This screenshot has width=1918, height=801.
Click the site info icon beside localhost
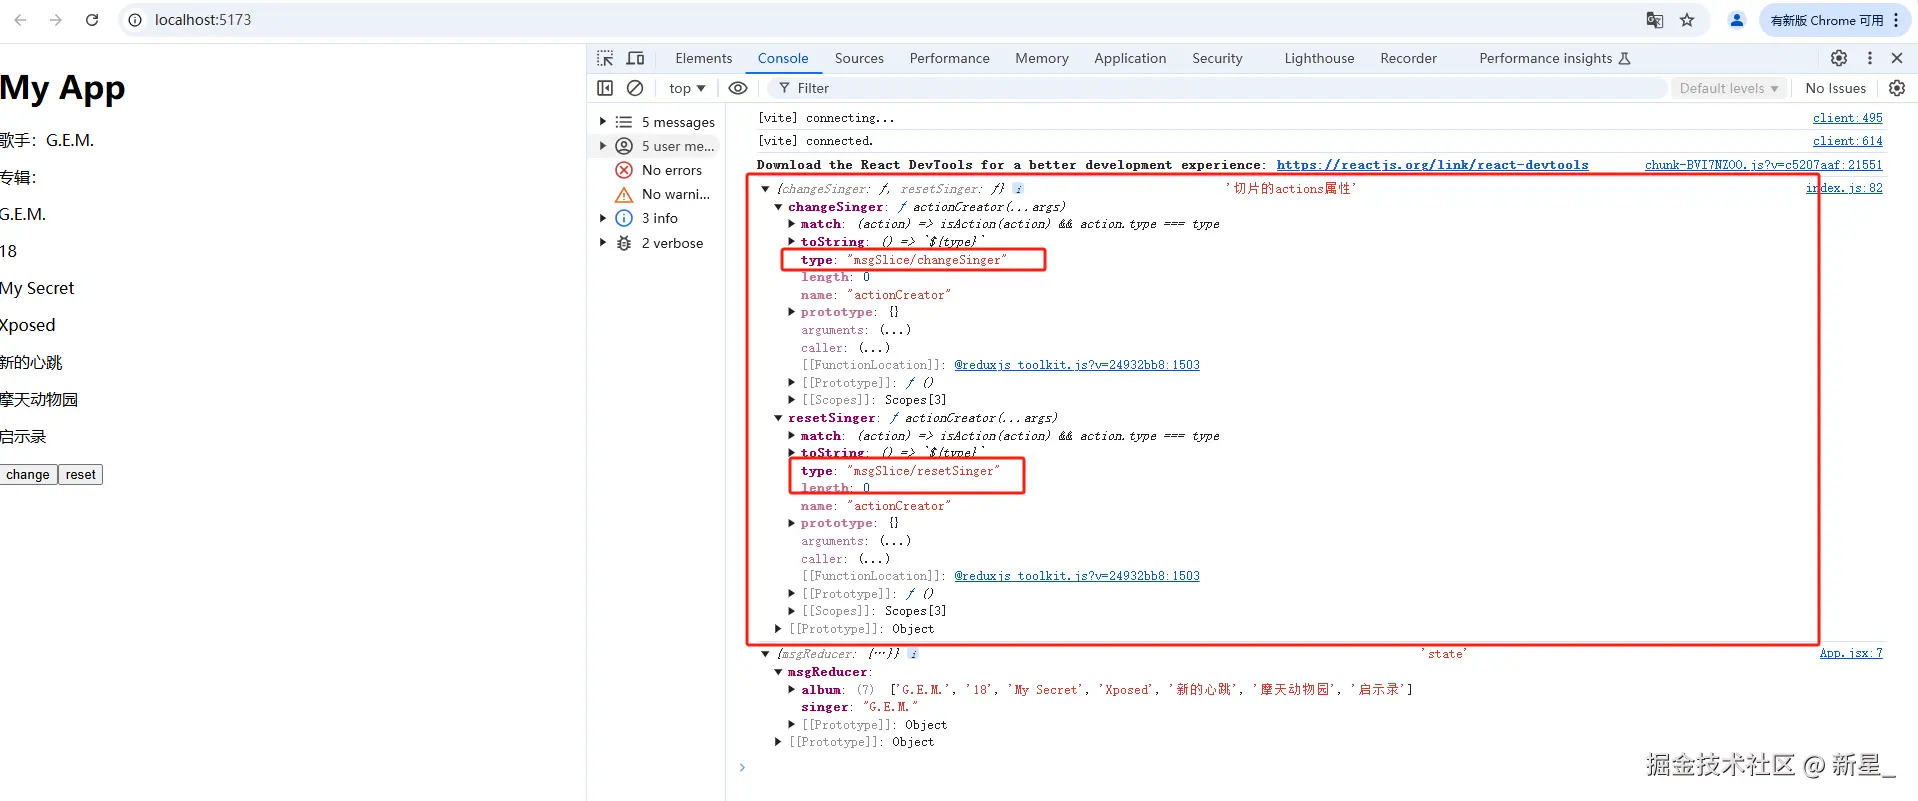click(x=135, y=20)
